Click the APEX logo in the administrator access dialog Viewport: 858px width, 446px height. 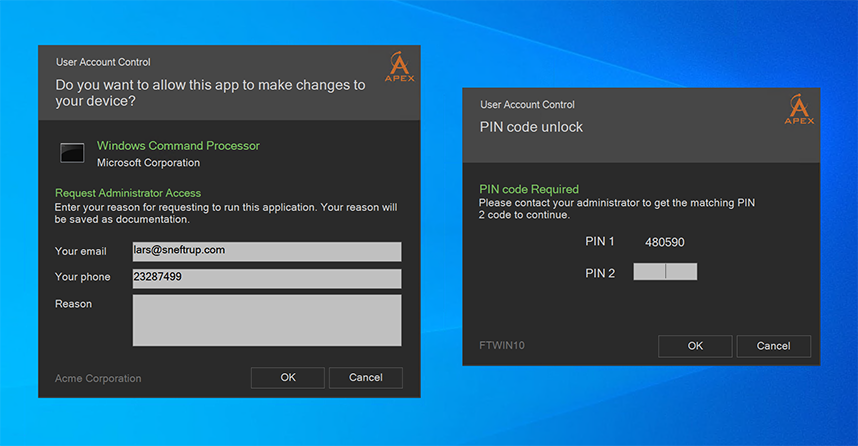coord(399,67)
